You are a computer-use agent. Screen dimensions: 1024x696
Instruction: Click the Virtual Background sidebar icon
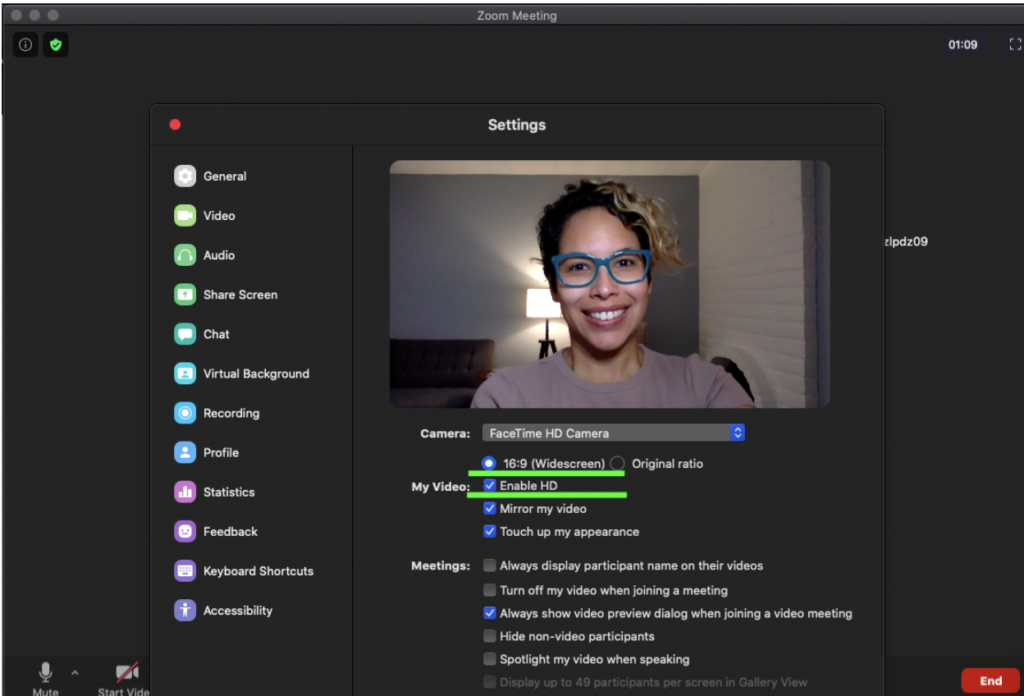click(x=185, y=373)
